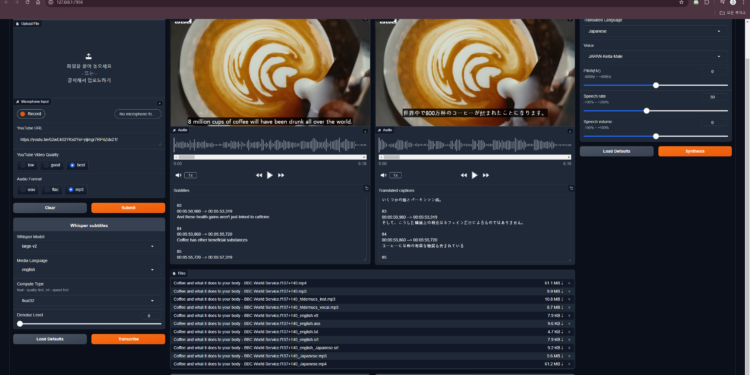Image resolution: width=750 pixels, height=375 pixels.
Task: Start microphone recording with the Record button
Action: click(31, 114)
